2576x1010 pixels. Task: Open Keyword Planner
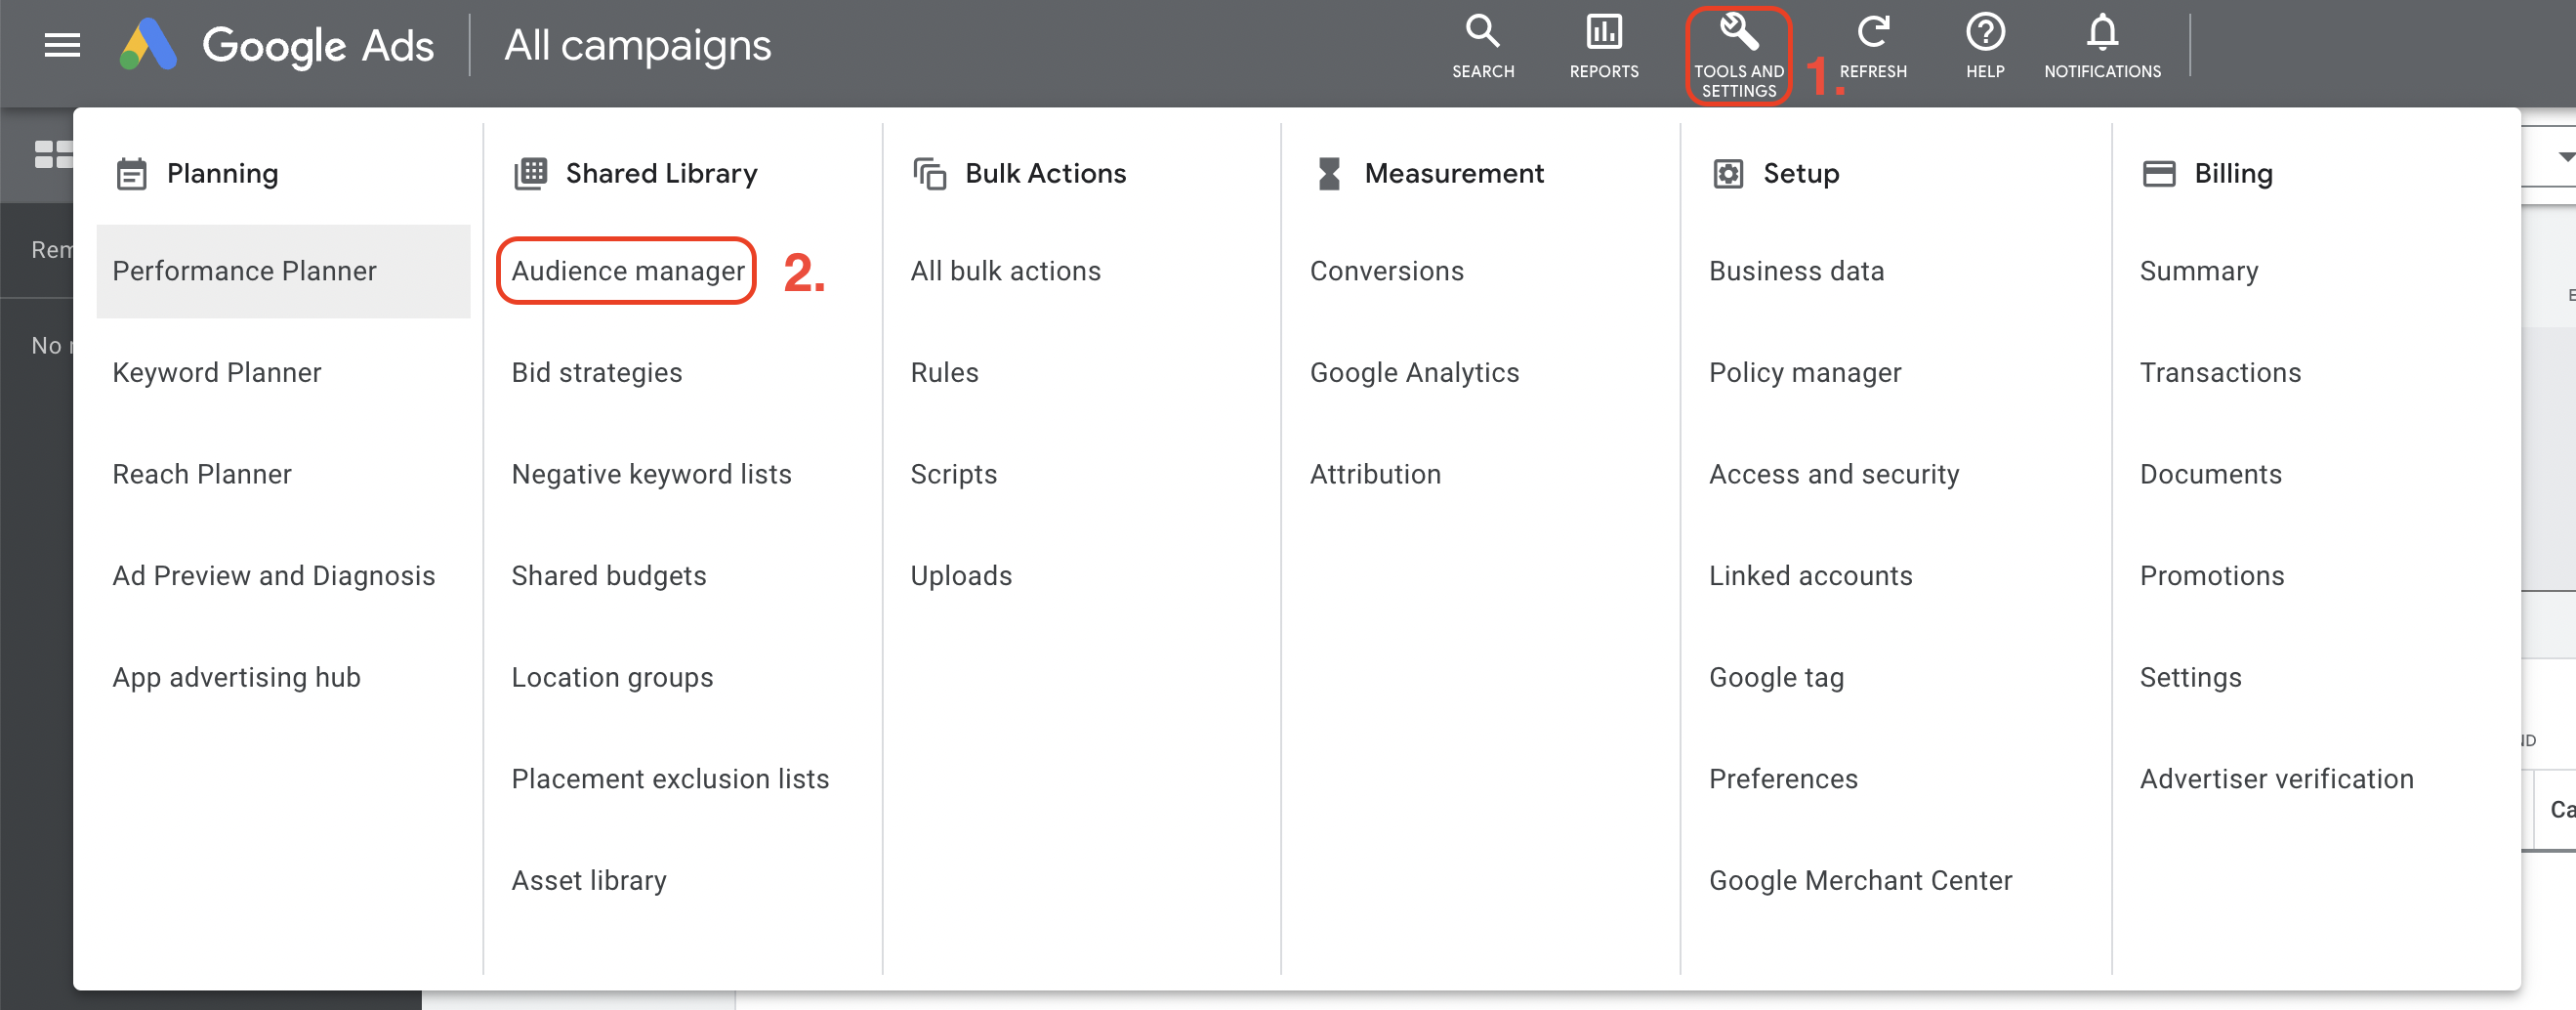click(217, 373)
